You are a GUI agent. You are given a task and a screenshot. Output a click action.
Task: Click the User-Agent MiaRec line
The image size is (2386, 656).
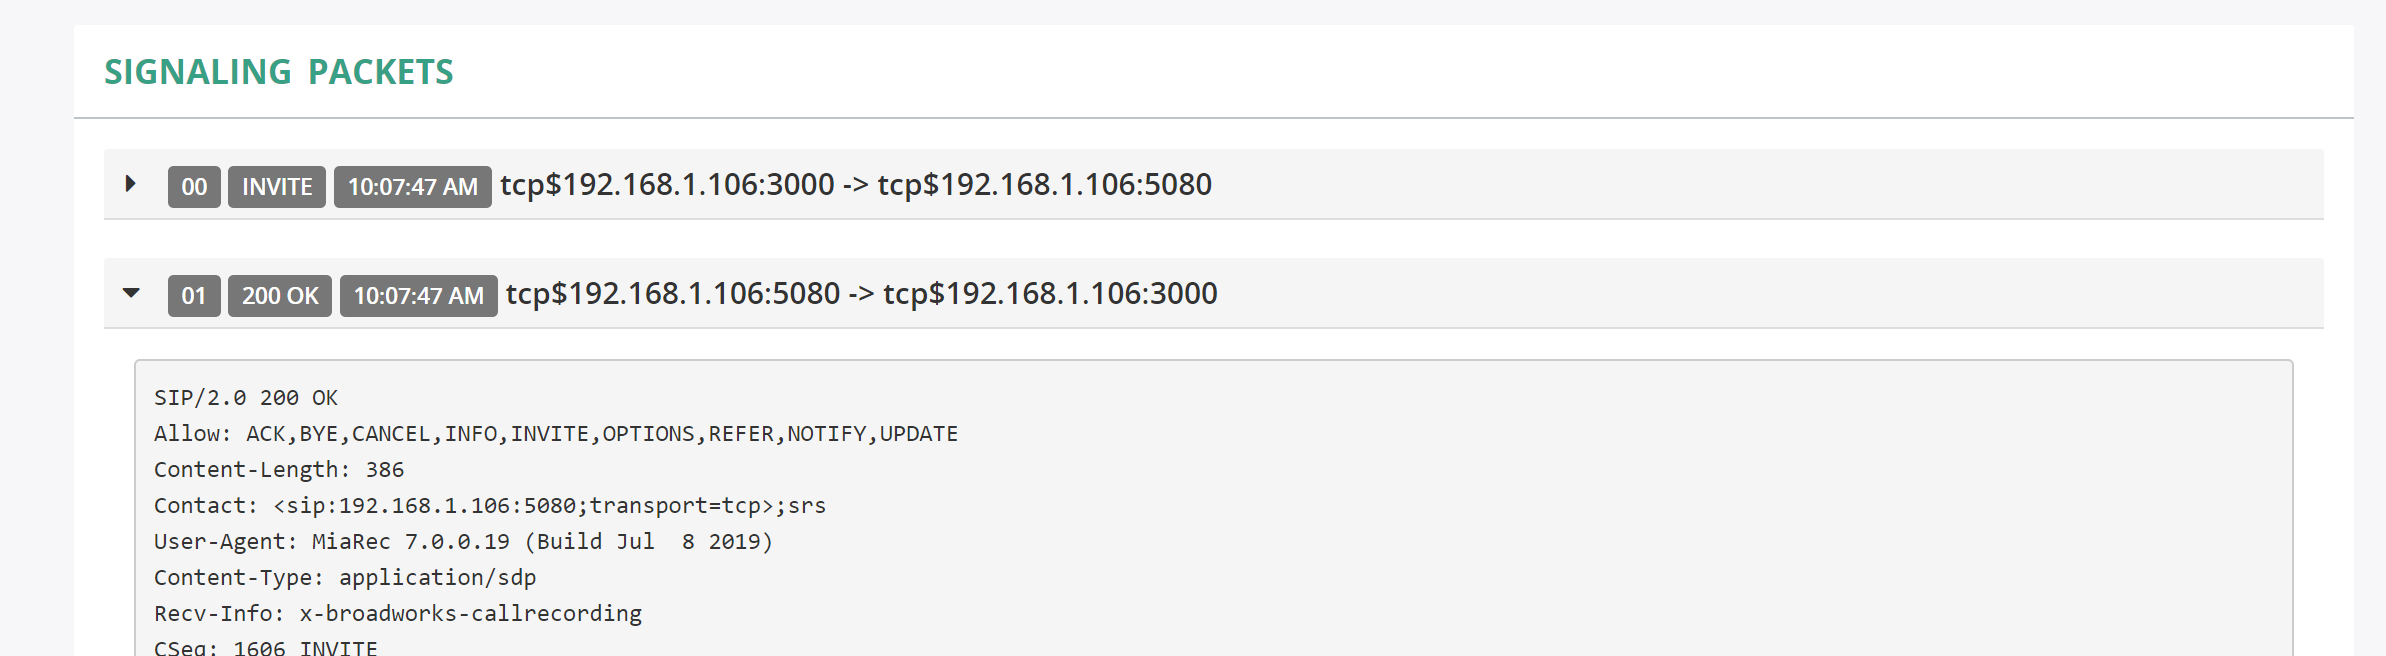464,542
